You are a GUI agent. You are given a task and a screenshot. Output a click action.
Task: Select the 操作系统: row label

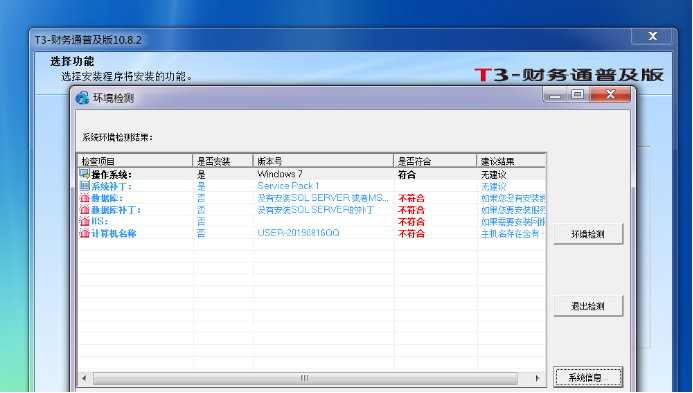coord(111,175)
